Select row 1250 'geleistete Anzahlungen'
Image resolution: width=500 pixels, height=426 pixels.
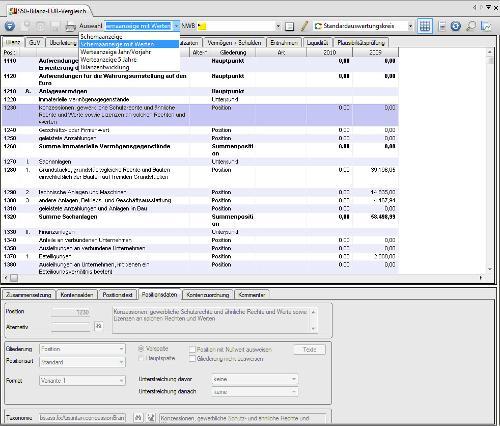point(200,138)
